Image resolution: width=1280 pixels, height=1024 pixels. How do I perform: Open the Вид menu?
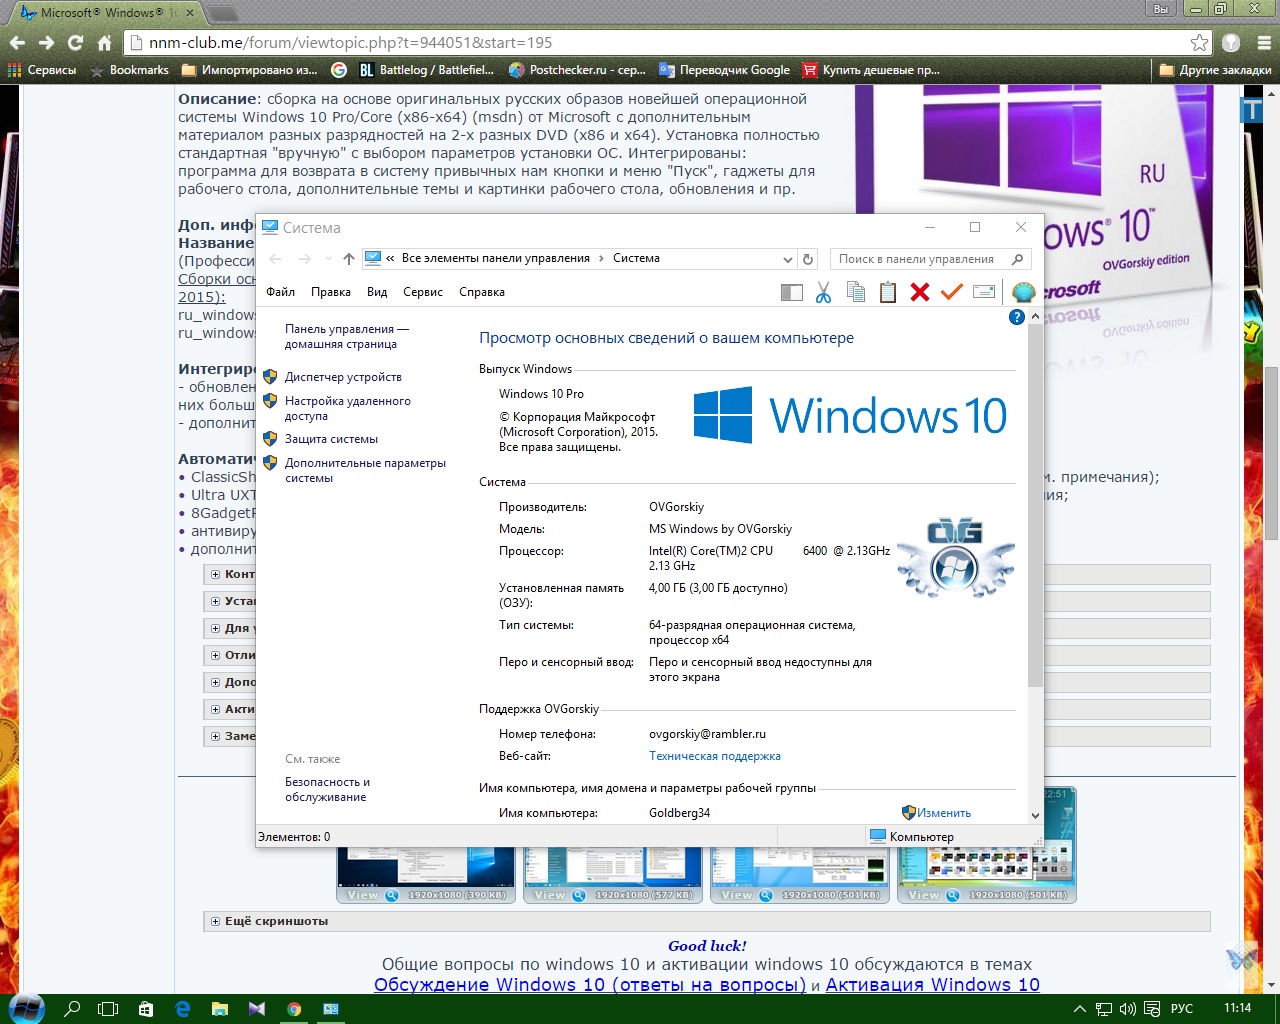coord(377,292)
